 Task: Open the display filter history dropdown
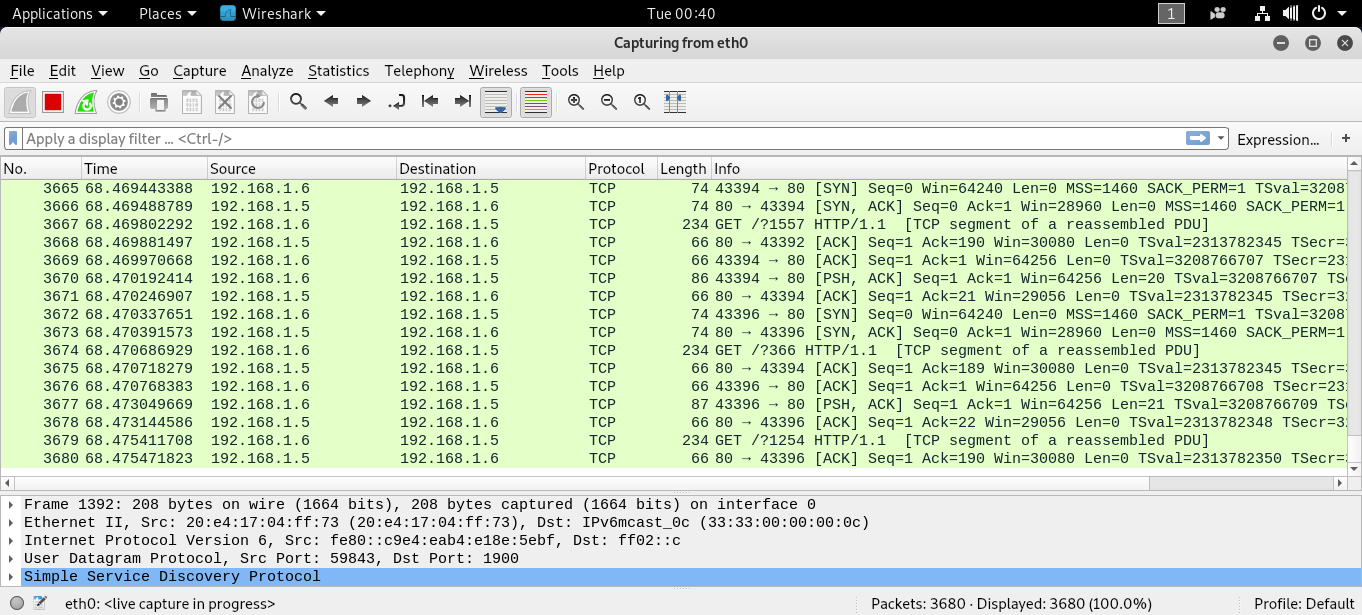point(1221,139)
